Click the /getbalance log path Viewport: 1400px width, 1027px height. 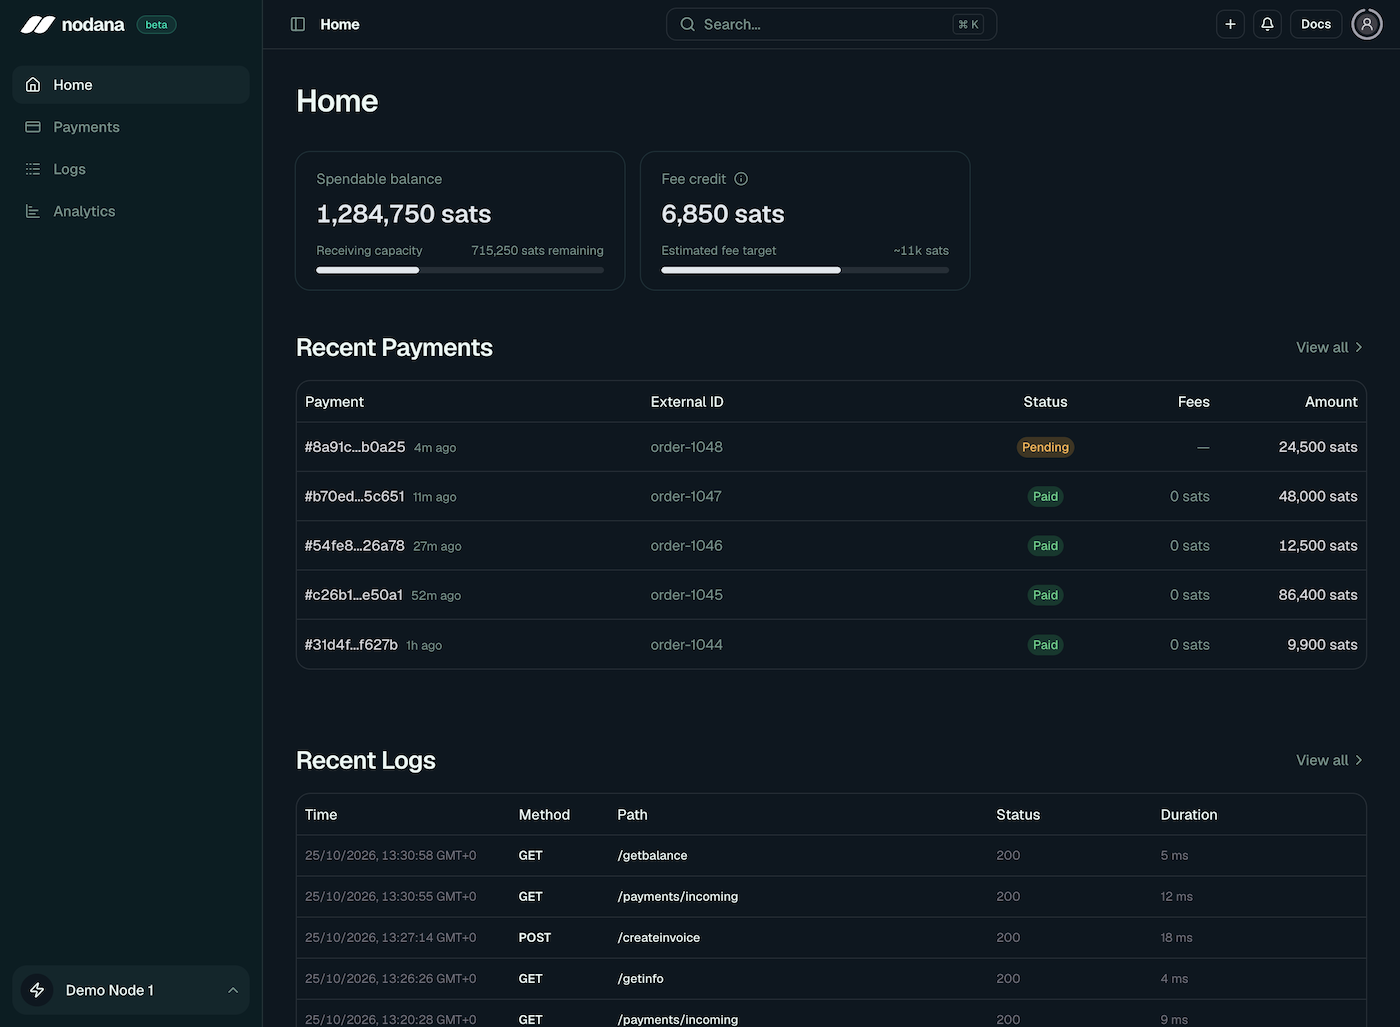652,856
